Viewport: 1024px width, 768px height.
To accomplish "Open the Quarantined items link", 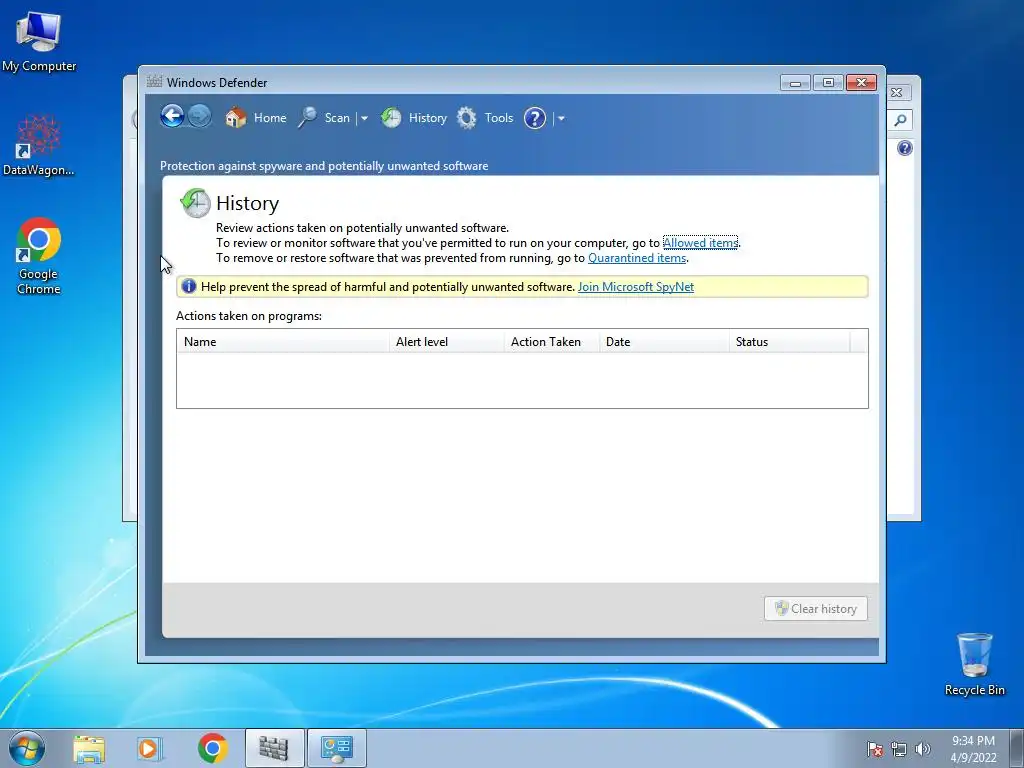I will coord(637,258).
